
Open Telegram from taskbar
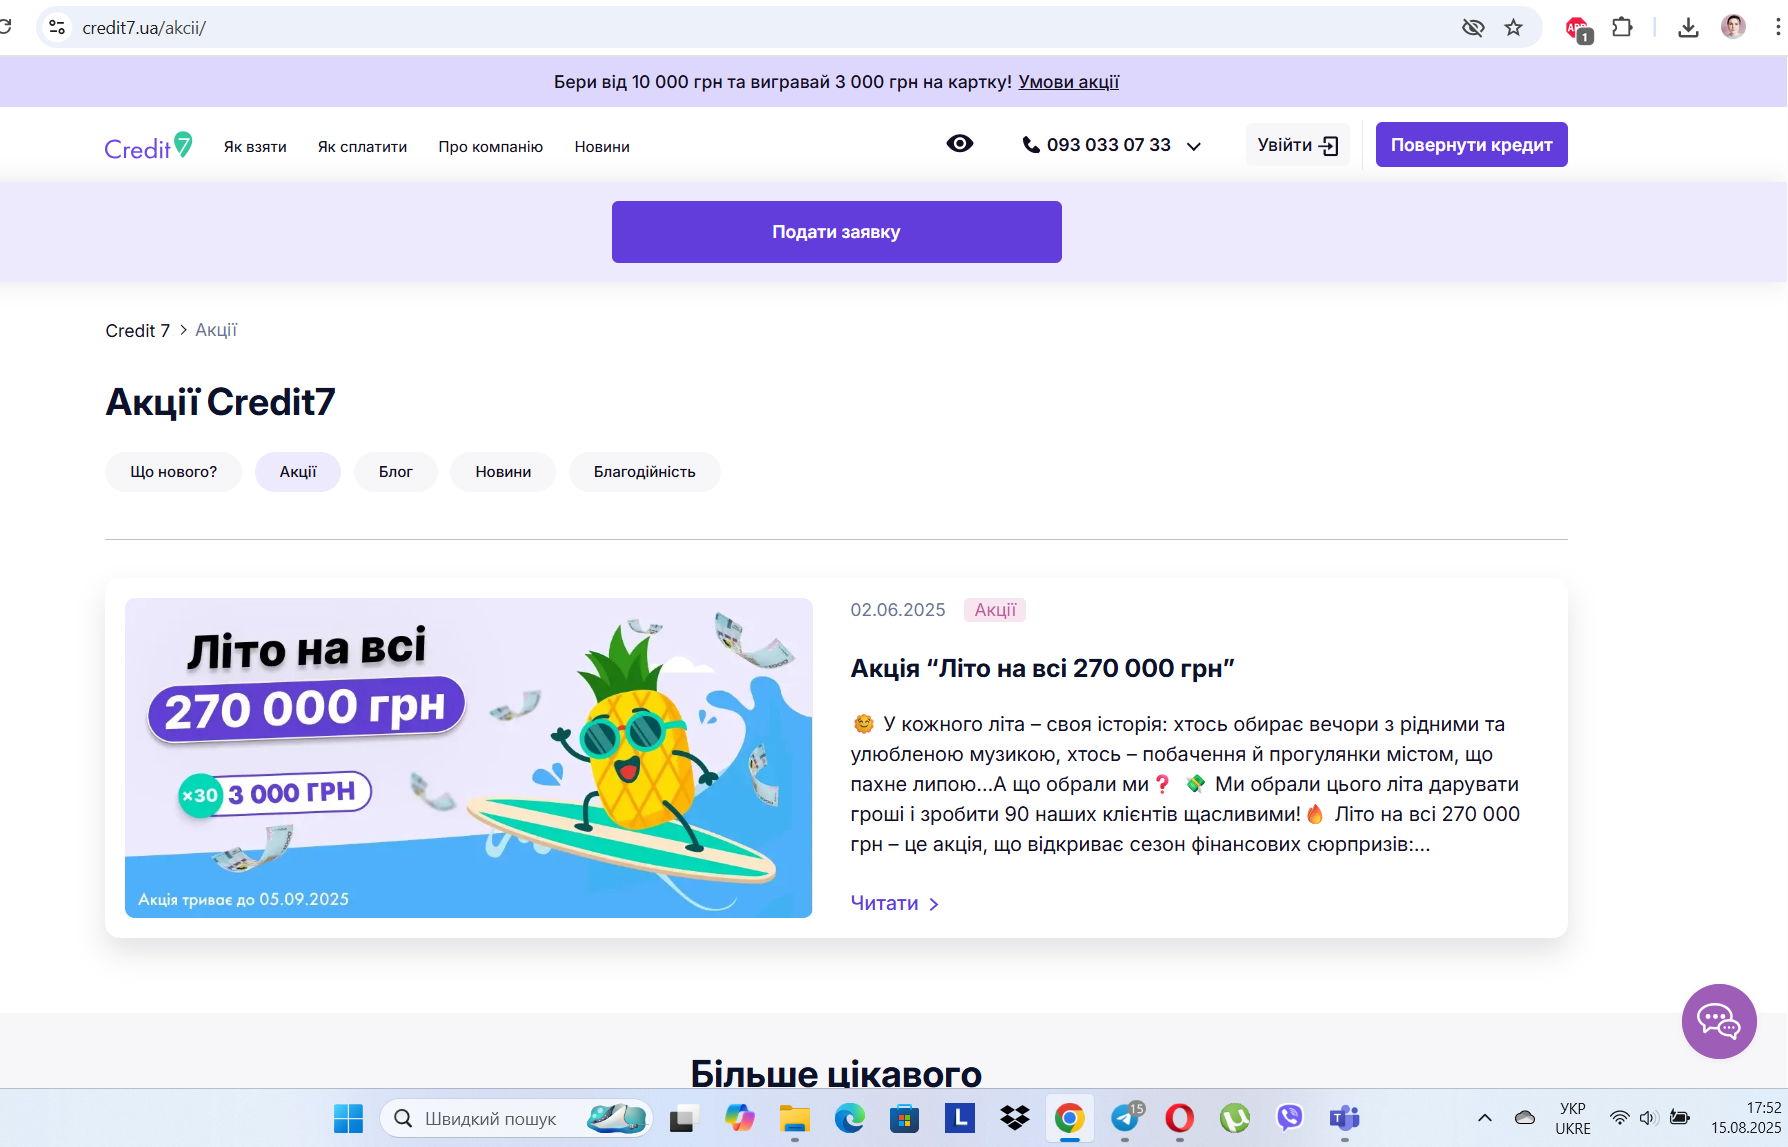click(1126, 1118)
